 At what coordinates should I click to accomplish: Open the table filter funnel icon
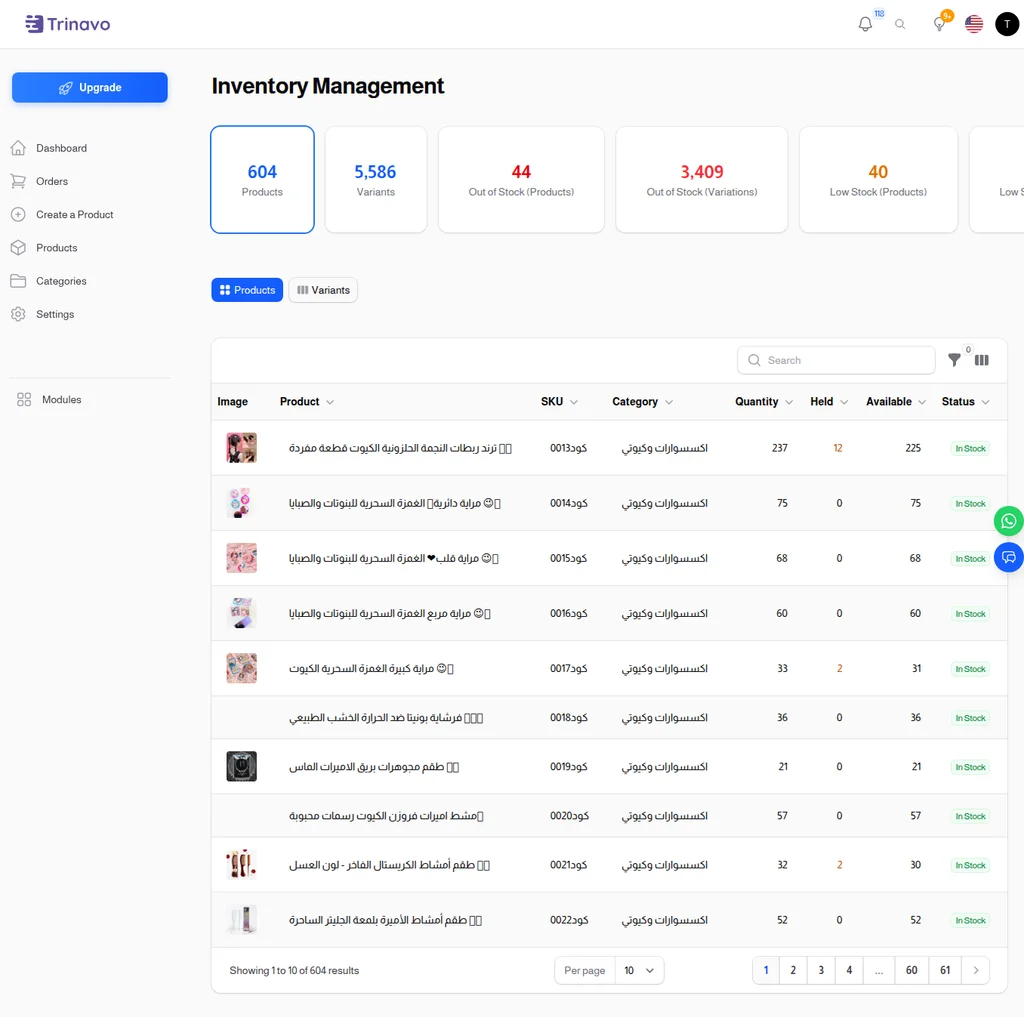point(954,360)
